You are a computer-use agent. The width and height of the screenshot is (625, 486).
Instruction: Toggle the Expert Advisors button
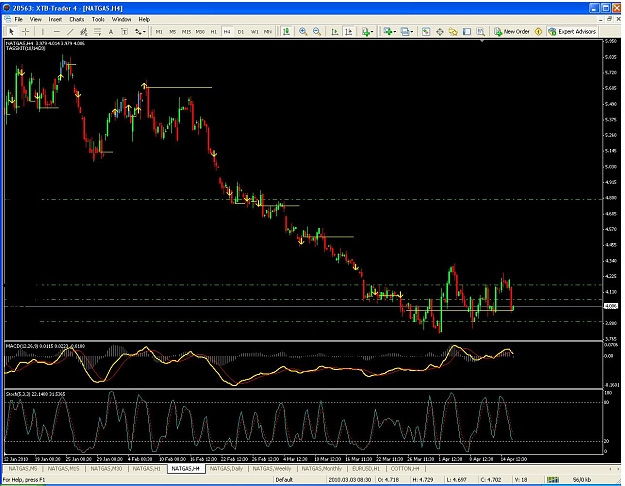tap(572, 31)
